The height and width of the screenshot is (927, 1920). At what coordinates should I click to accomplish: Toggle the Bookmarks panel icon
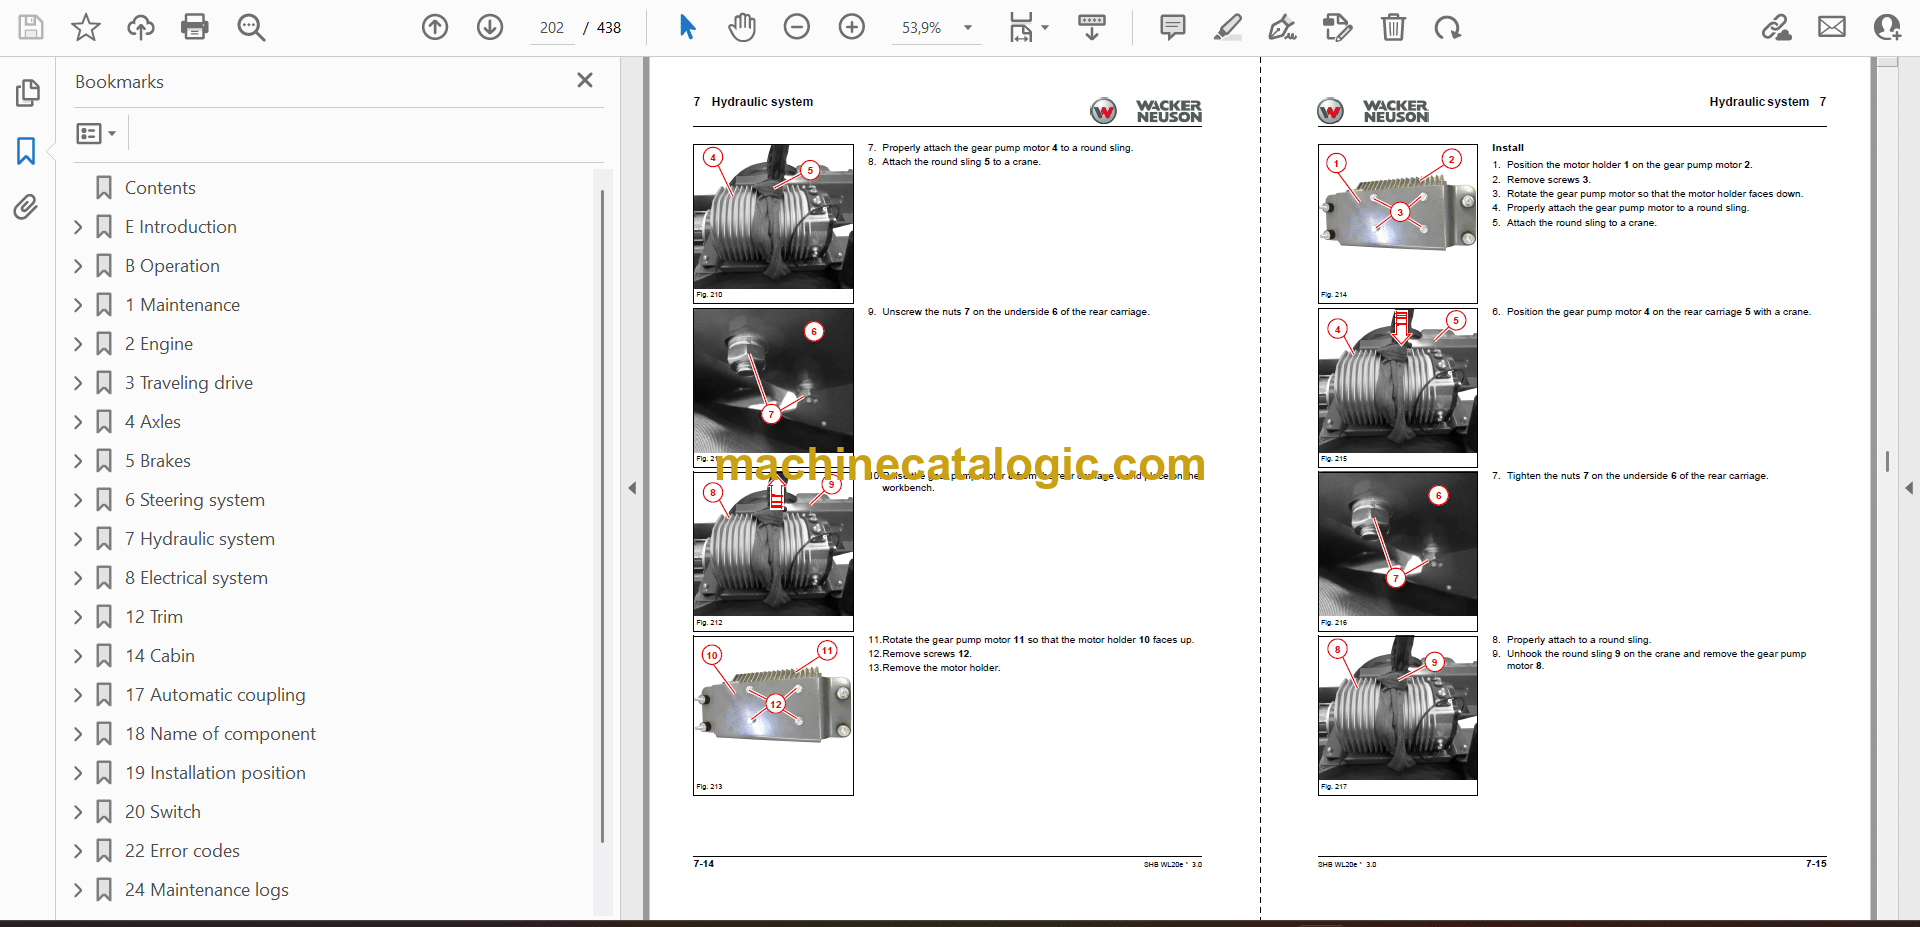[27, 151]
